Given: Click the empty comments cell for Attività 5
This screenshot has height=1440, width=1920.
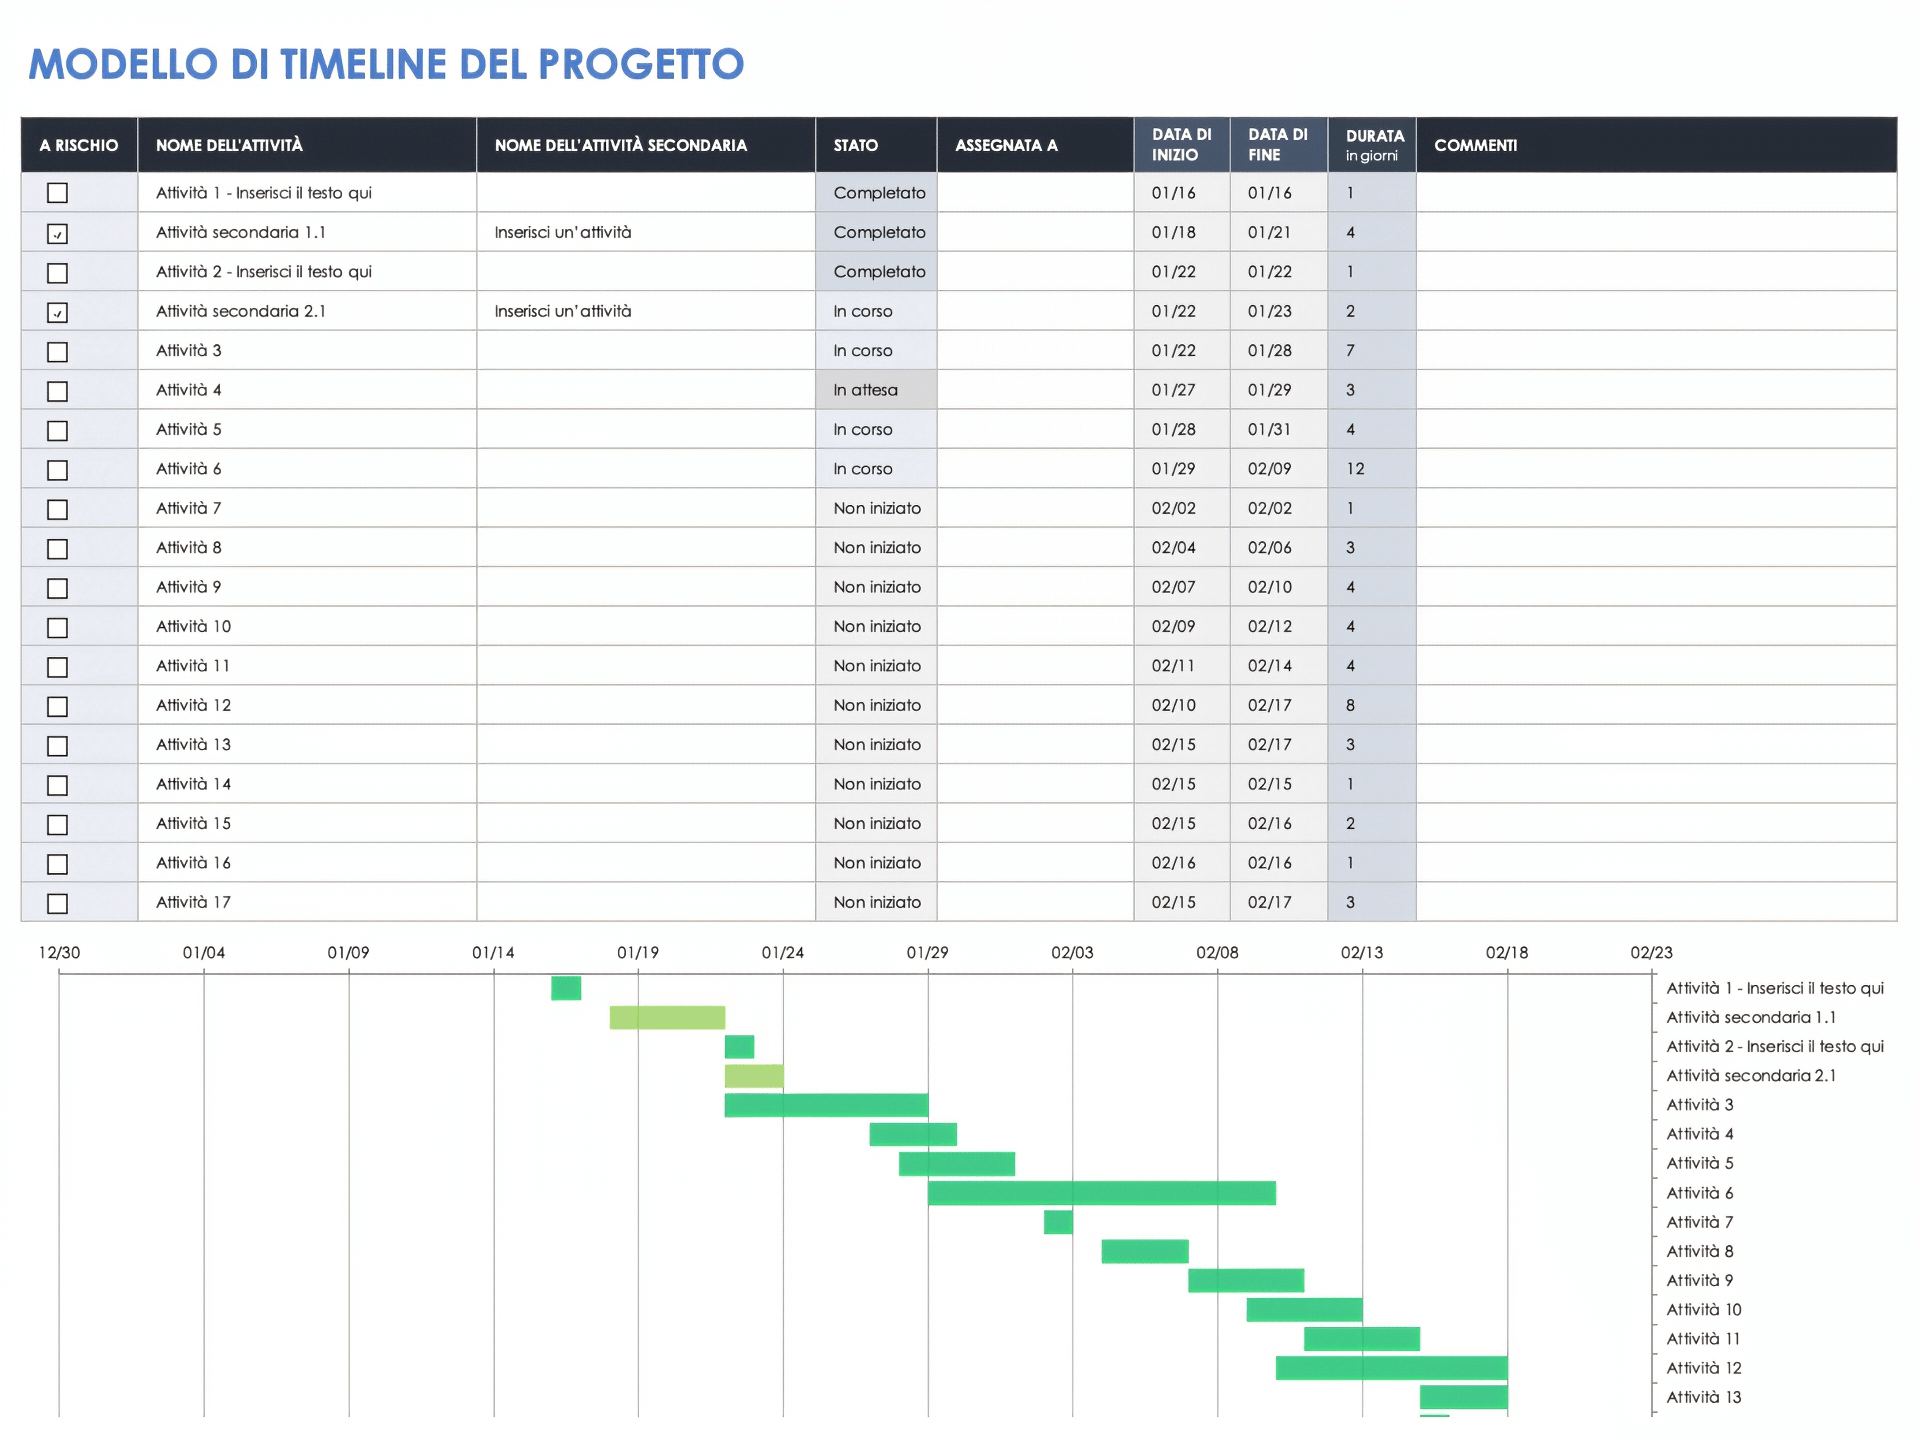Looking at the screenshot, I should point(1656,429).
